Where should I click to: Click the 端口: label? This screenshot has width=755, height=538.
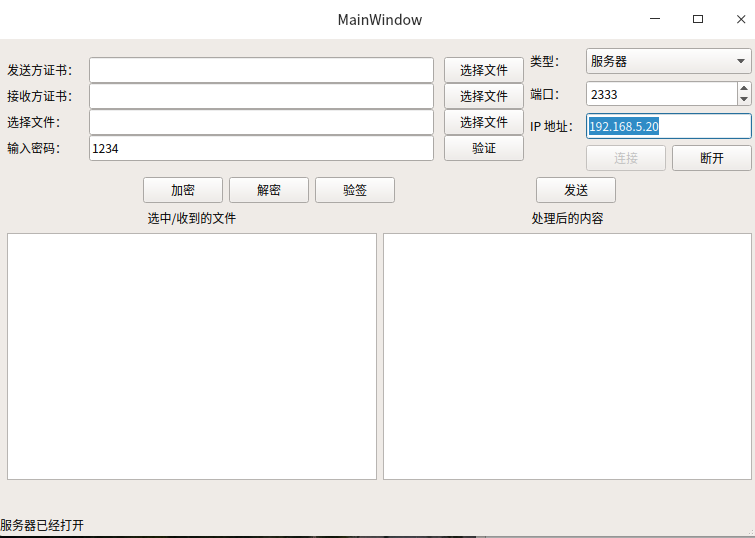click(545, 94)
